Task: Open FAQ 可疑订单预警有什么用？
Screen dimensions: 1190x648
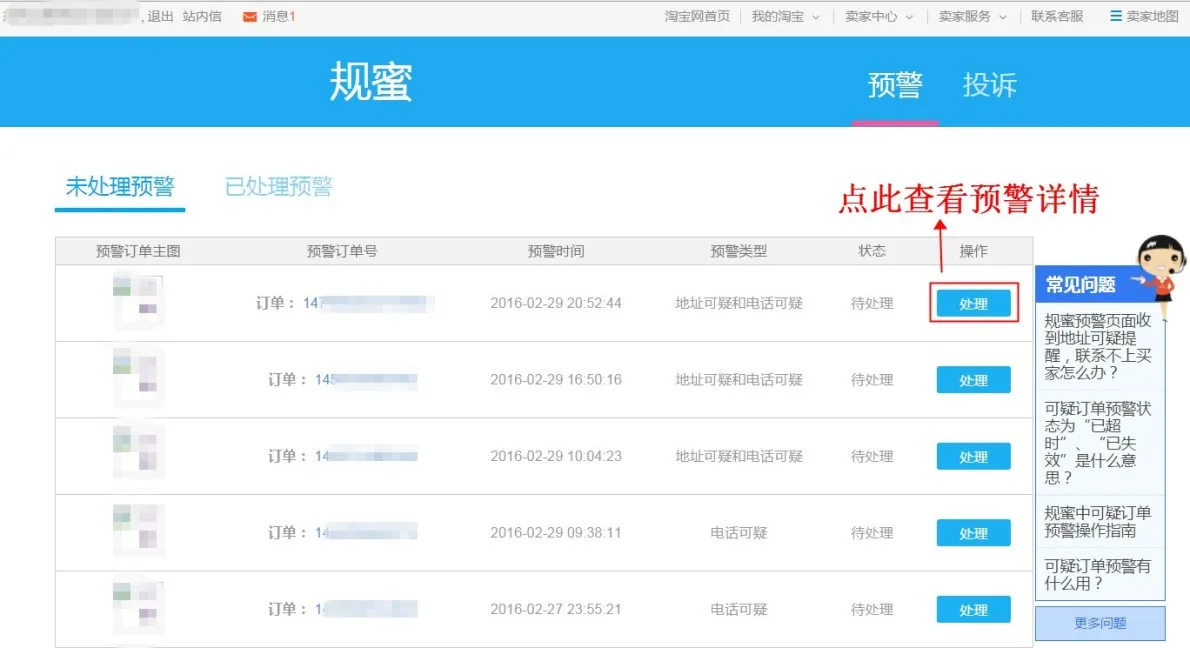Action: (x=1097, y=574)
